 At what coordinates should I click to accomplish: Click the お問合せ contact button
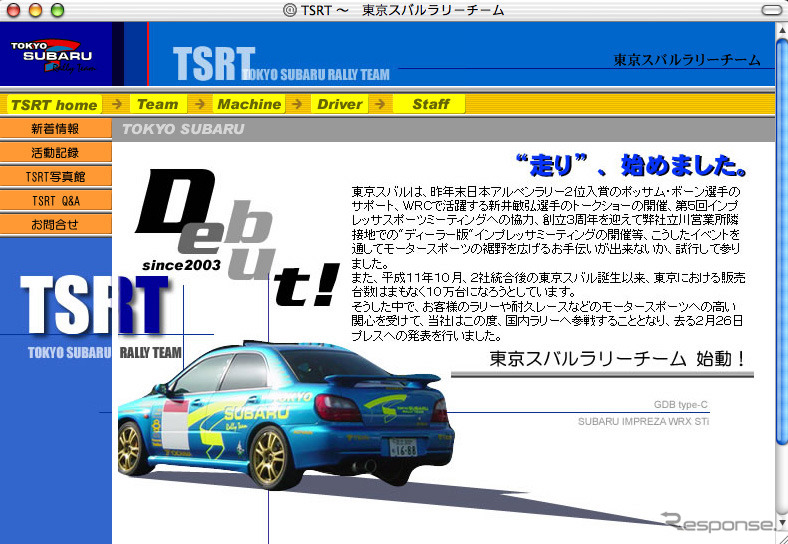(55, 225)
